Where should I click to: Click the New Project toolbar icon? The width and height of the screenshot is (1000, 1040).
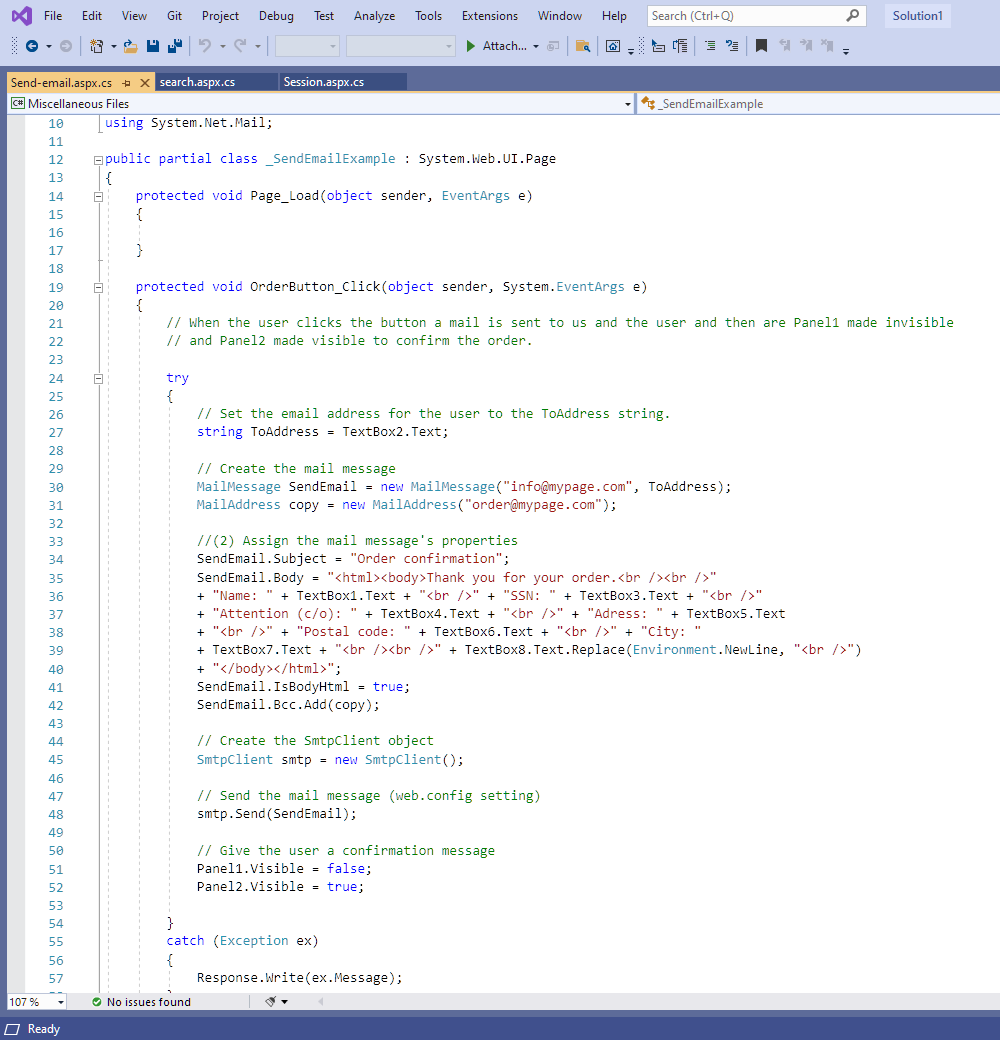click(x=97, y=46)
